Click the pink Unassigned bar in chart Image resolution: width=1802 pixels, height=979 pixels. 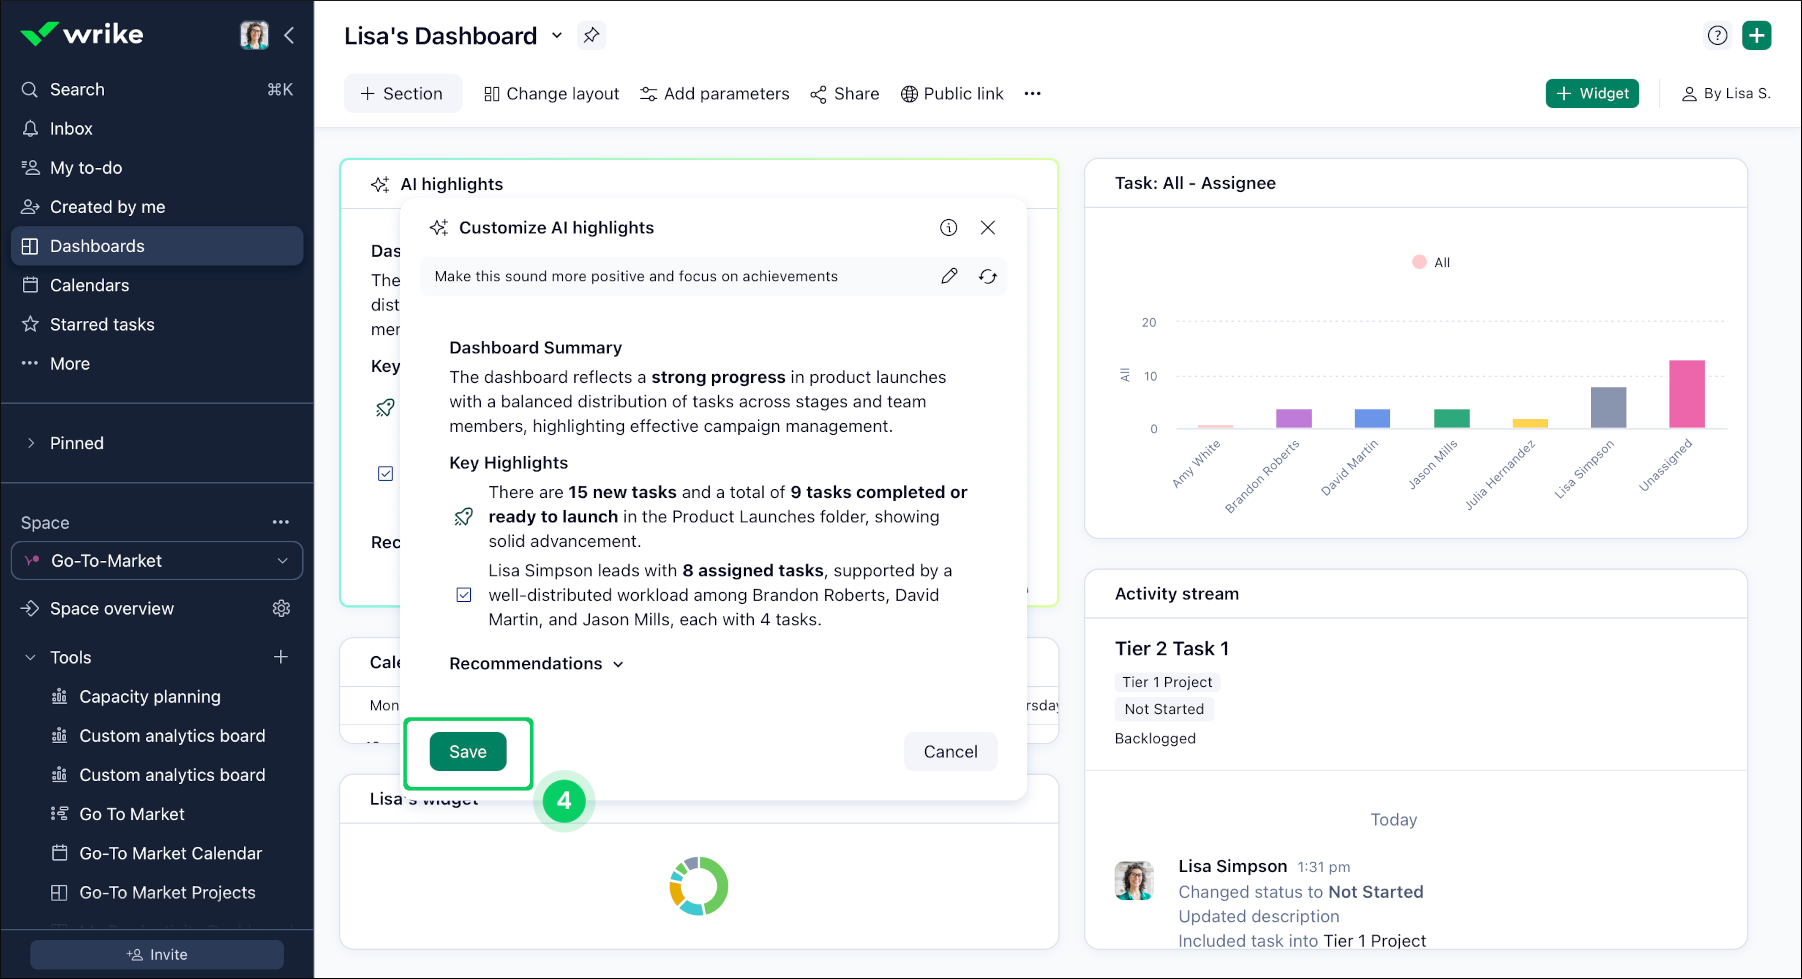1686,394
